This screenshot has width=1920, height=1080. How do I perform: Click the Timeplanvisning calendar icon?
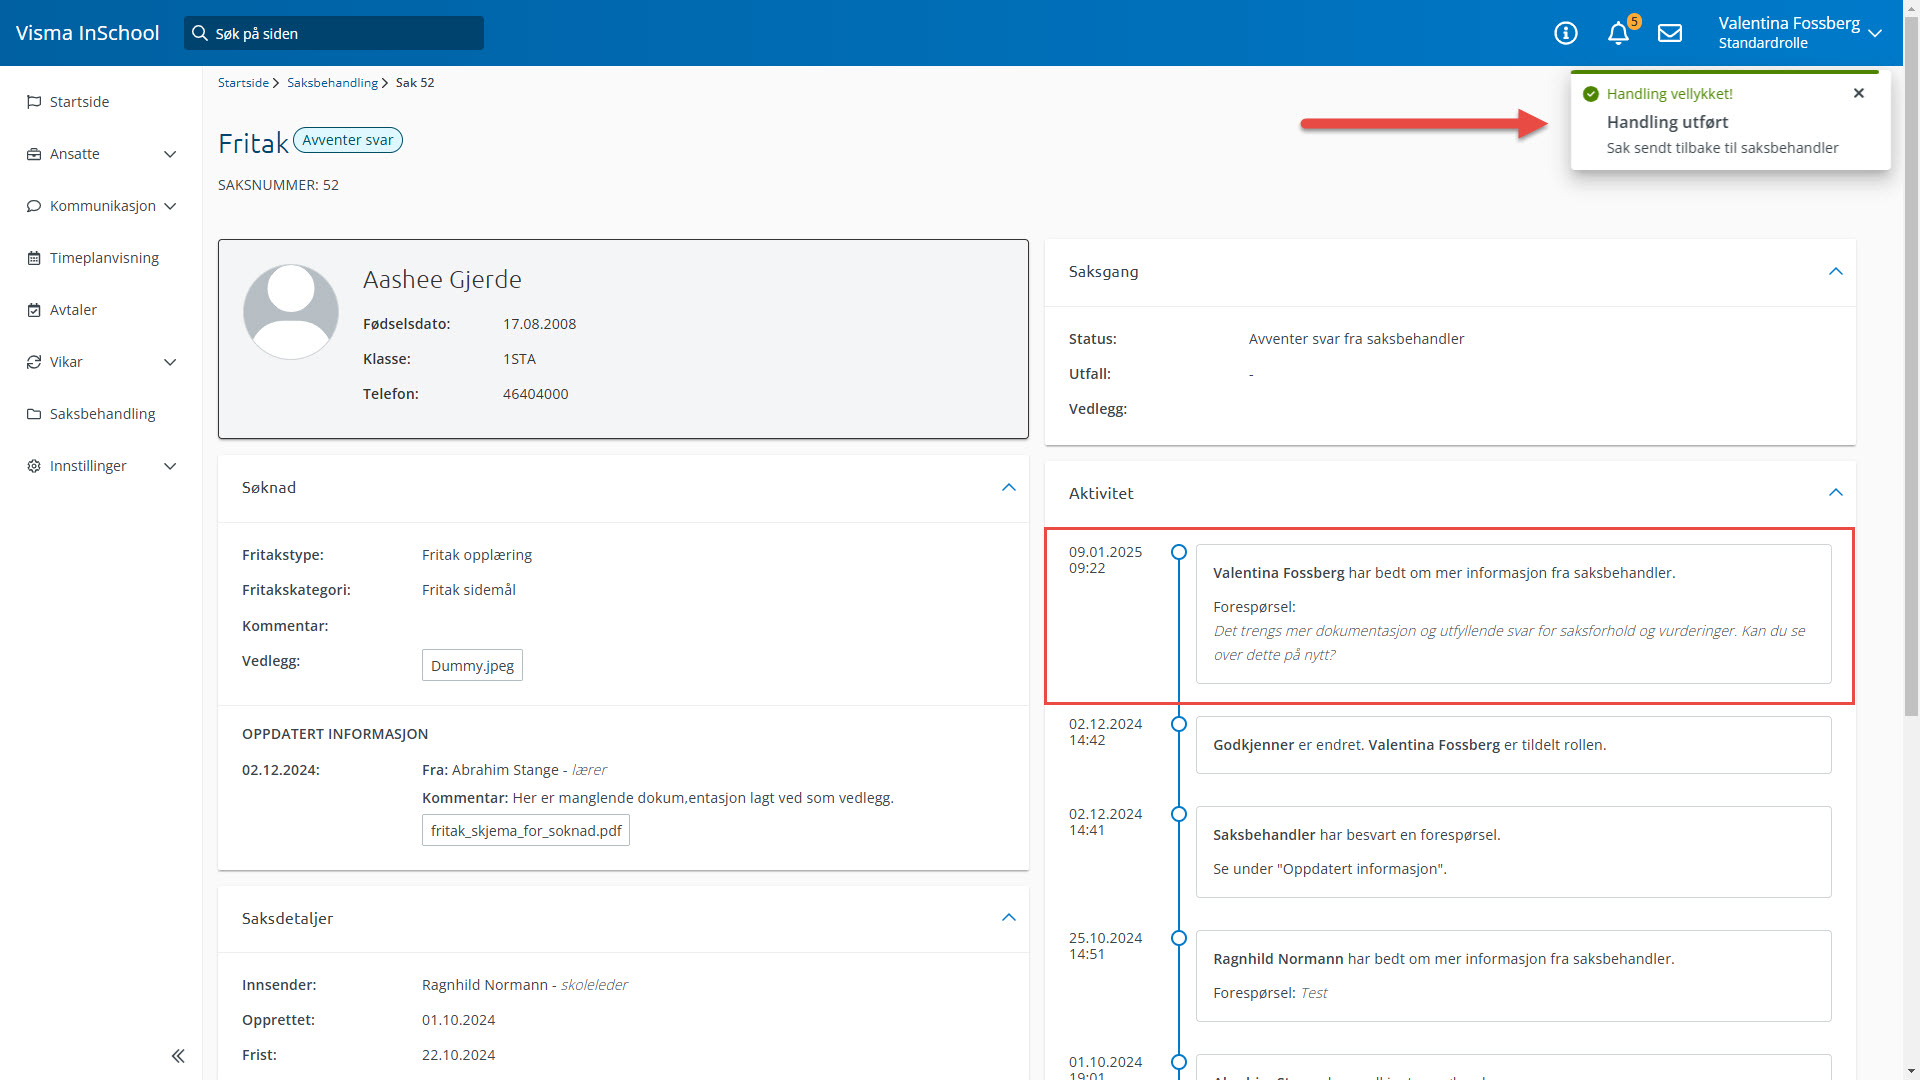[x=34, y=258]
